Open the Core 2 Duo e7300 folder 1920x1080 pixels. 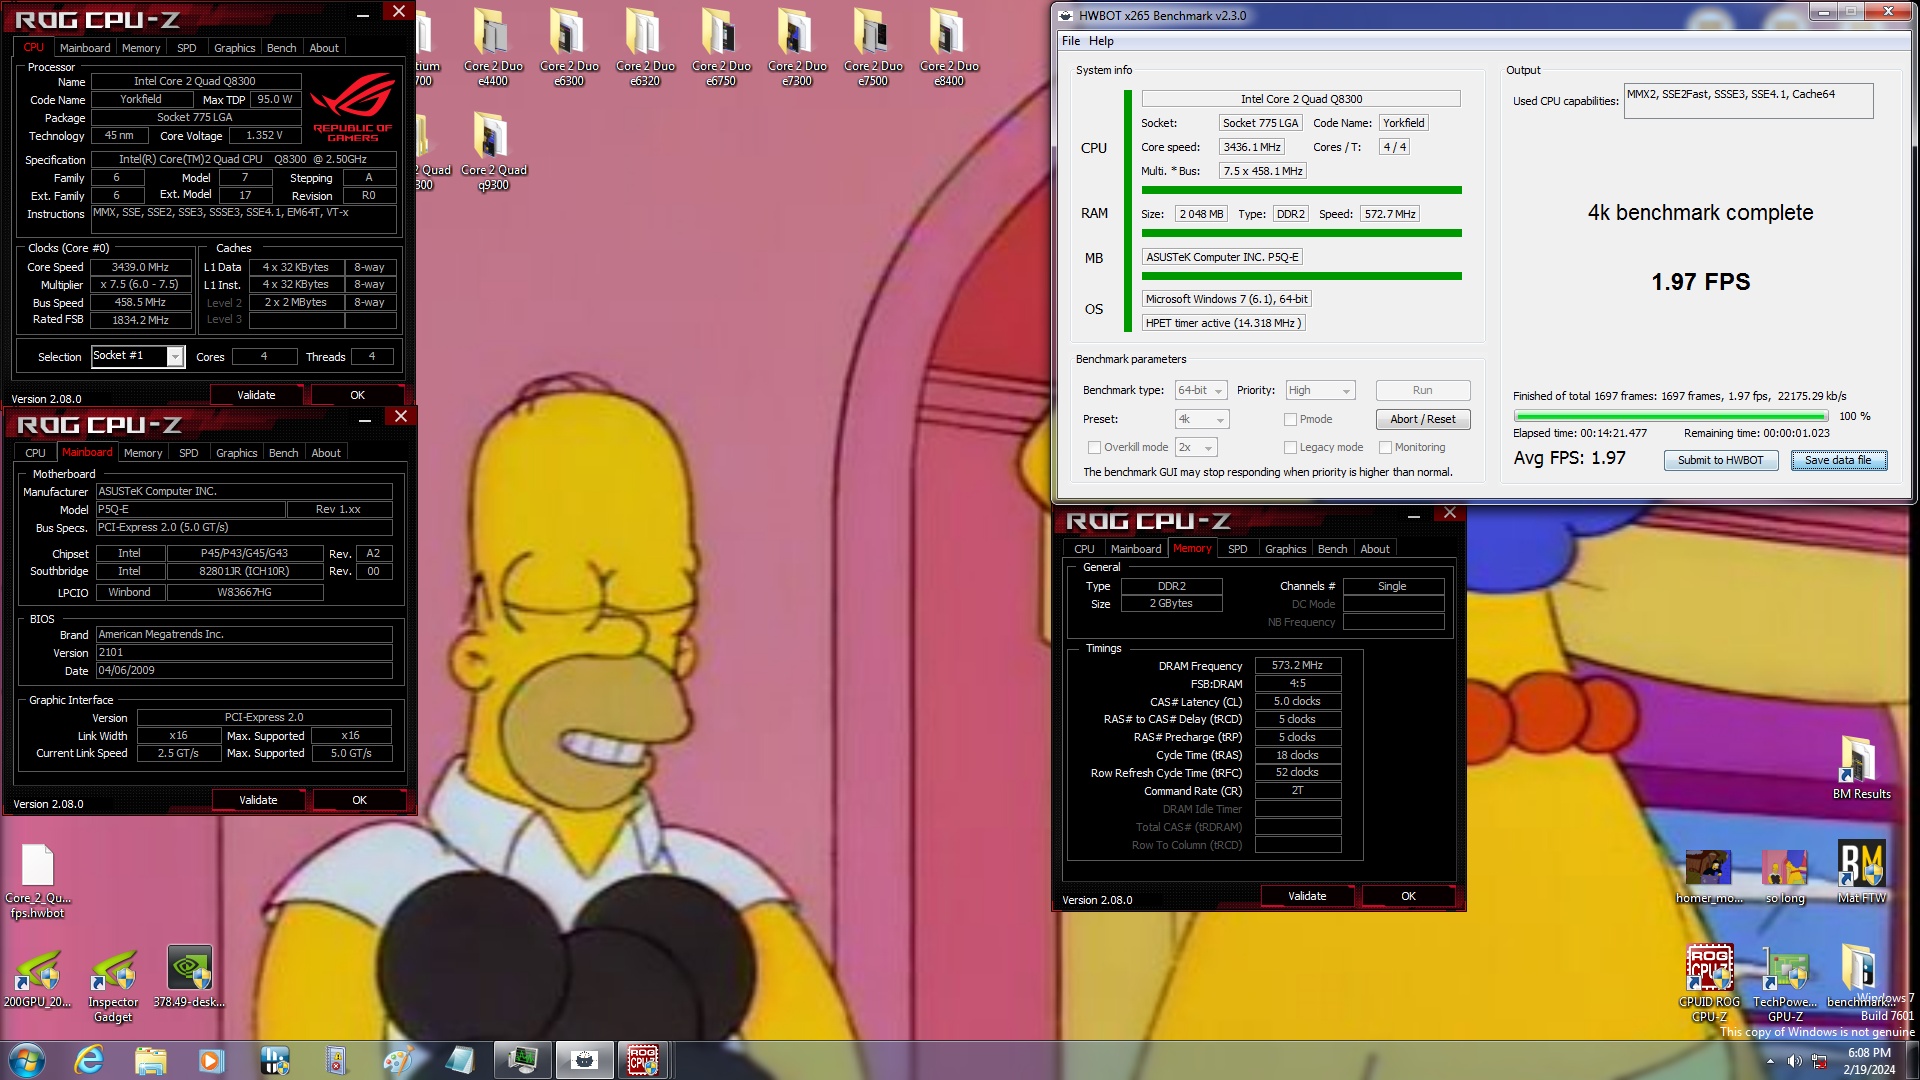pyautogui.click(x=797, y=47)
